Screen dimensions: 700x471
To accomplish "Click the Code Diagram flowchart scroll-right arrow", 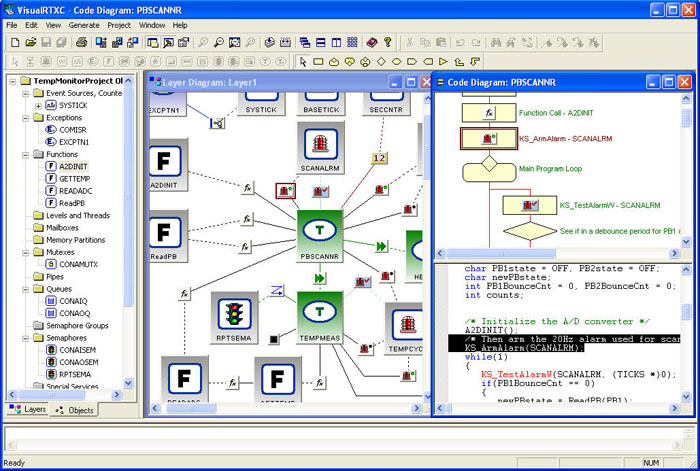I will pos(674,253).
